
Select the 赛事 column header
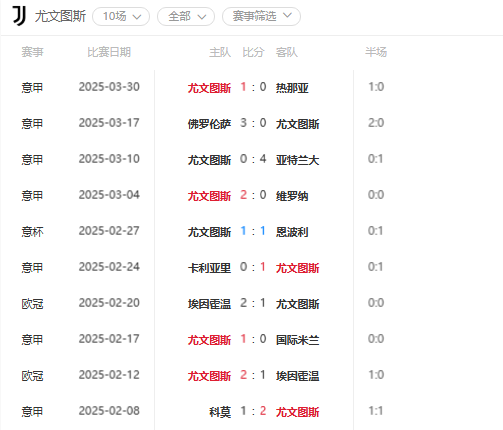pyautogui.click(x=32, y=52)
